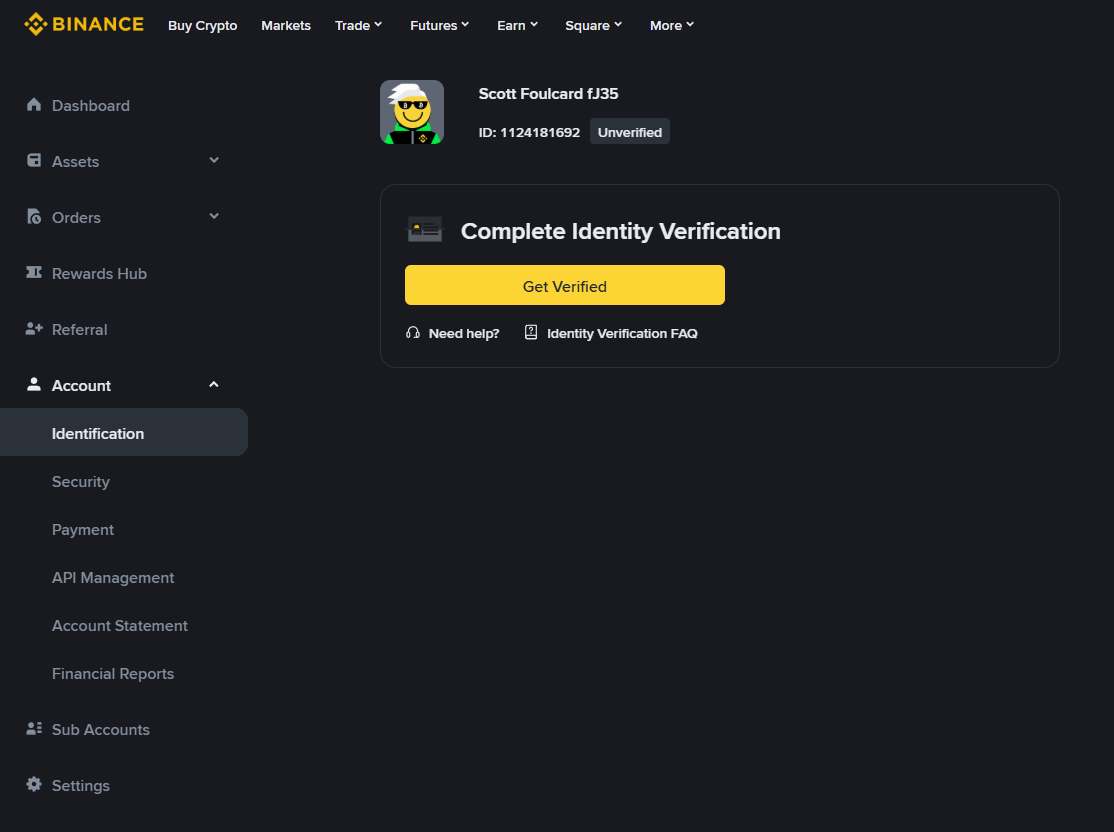Open the Trade dropdown menu
This screenshot has height=832, width=1114.
pos(359,25)
